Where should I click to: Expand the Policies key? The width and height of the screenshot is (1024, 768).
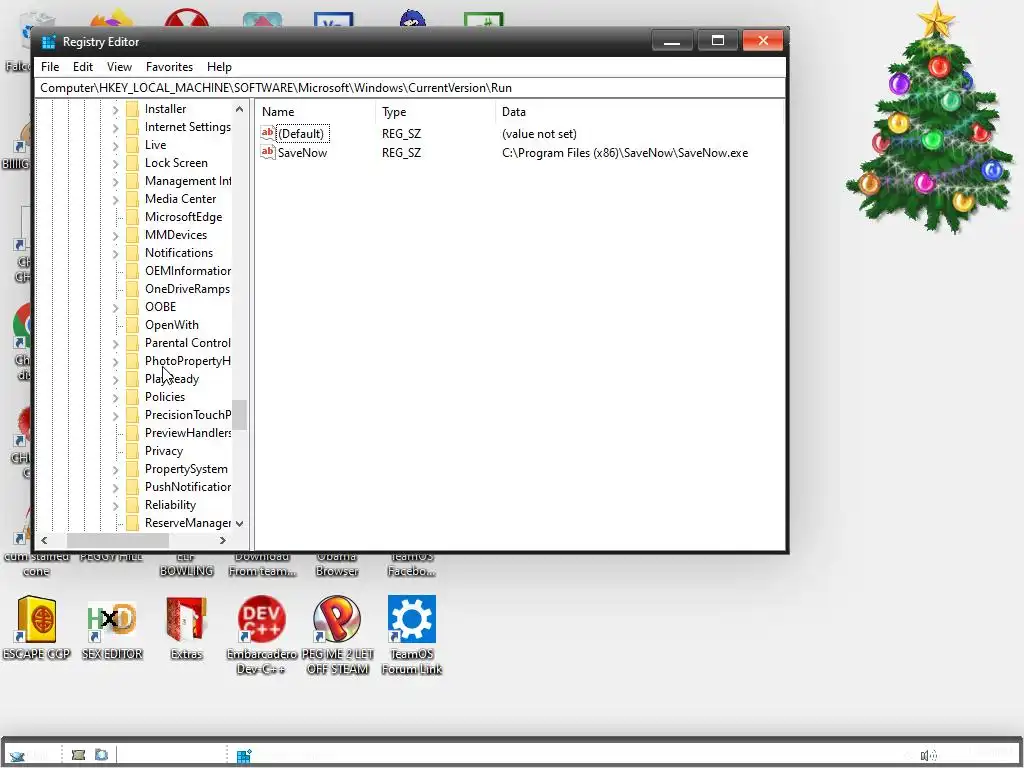tap(116, 397)
